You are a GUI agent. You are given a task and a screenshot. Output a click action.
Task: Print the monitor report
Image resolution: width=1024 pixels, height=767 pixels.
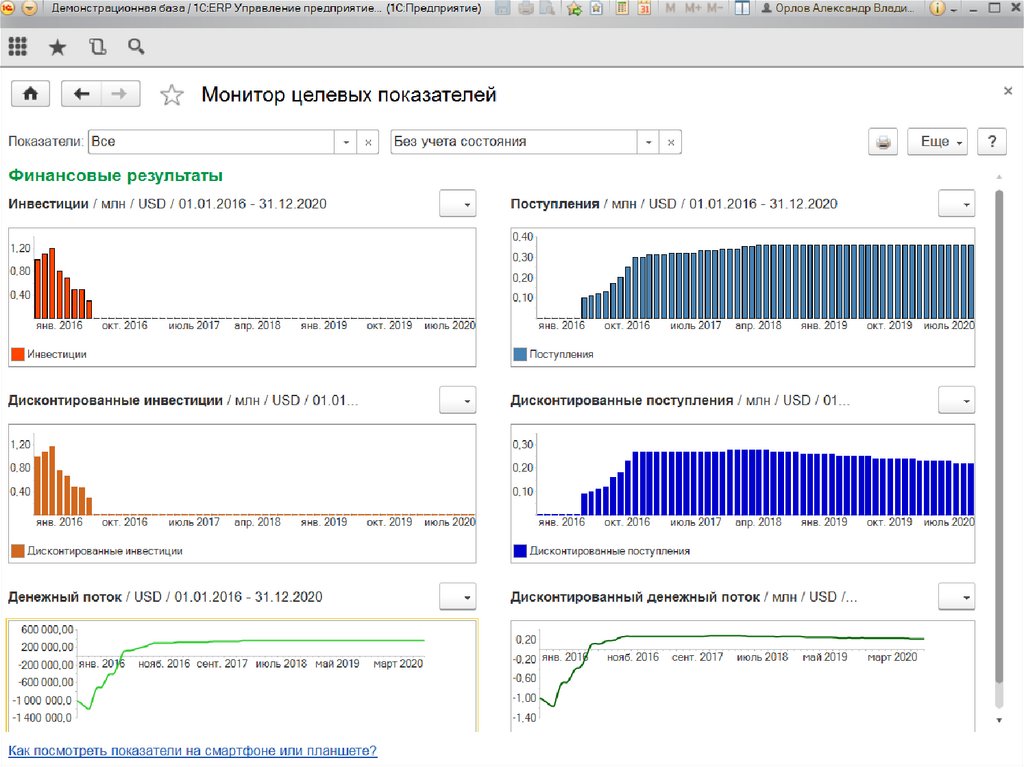click(883, 142)
